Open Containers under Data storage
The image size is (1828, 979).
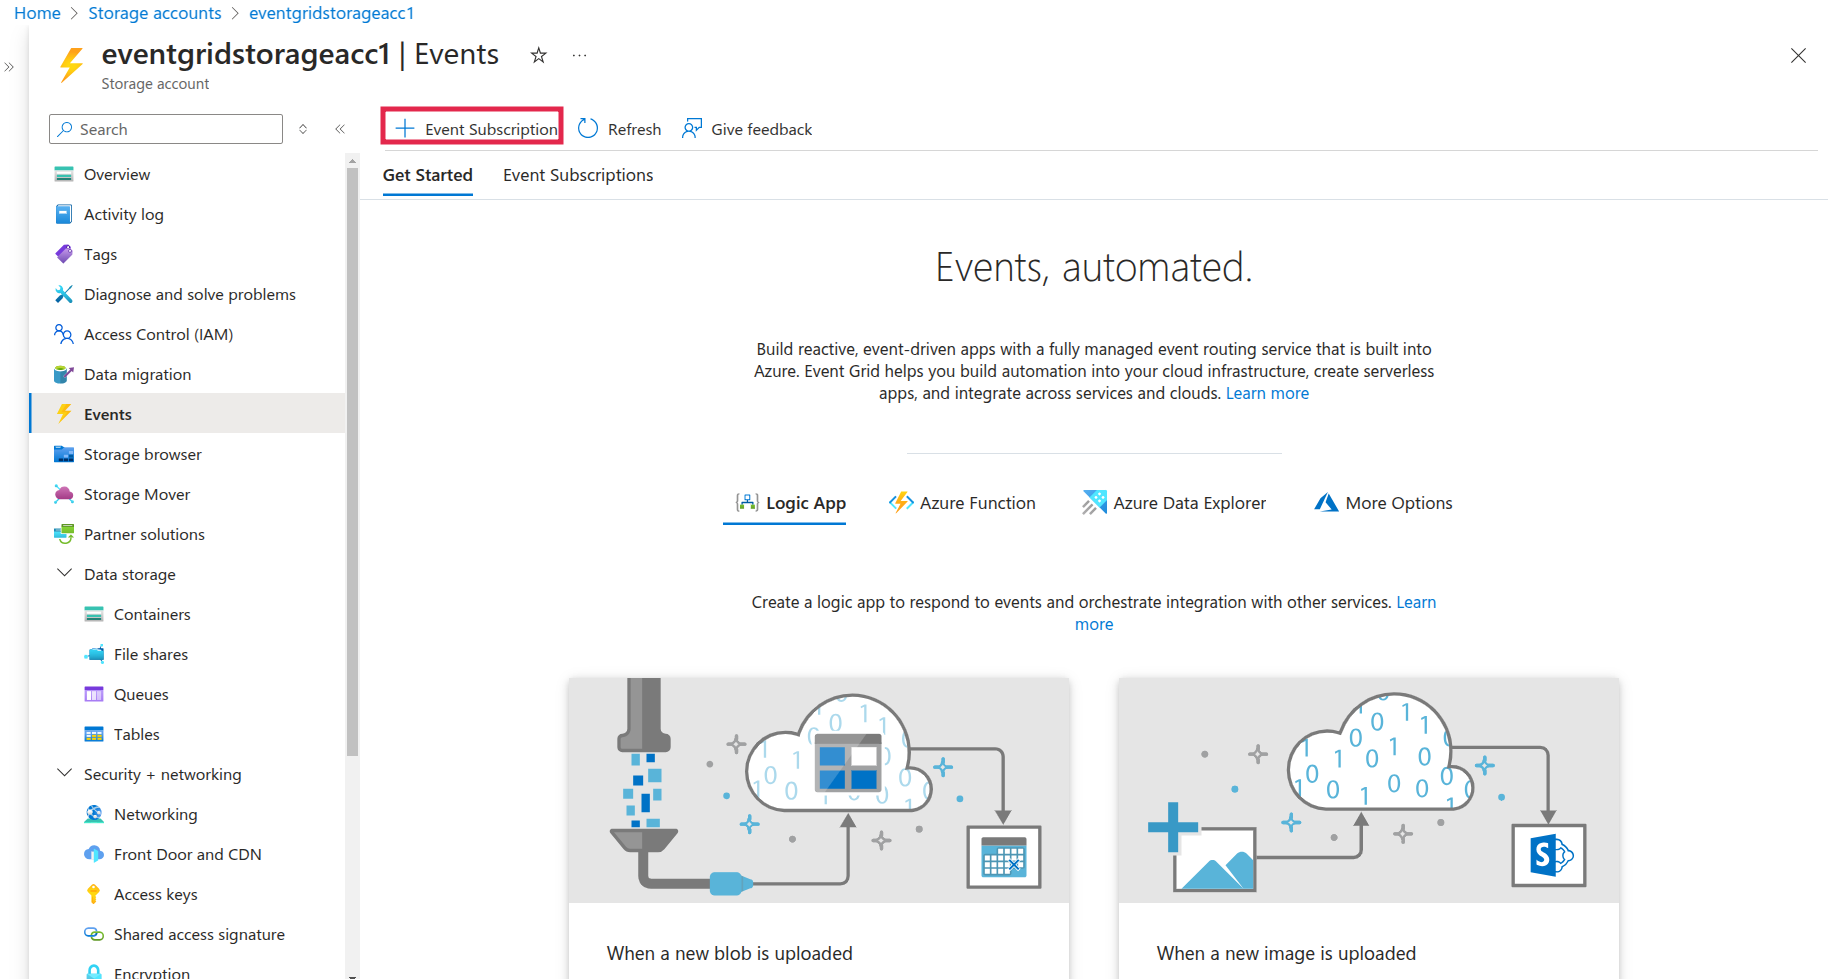pyautogui.click(x=152, y=614)
